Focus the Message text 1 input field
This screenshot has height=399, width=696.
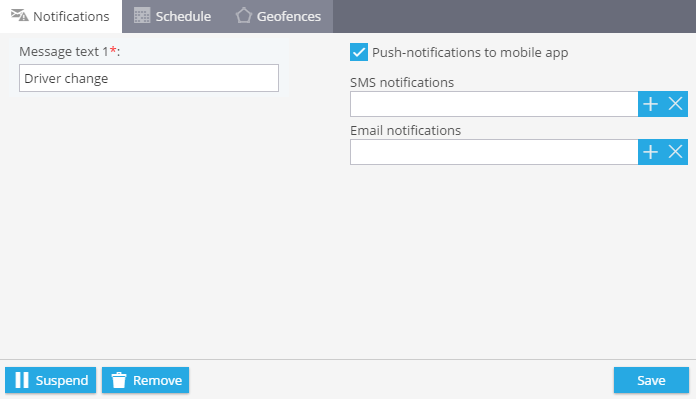click(x=149, y=78)
